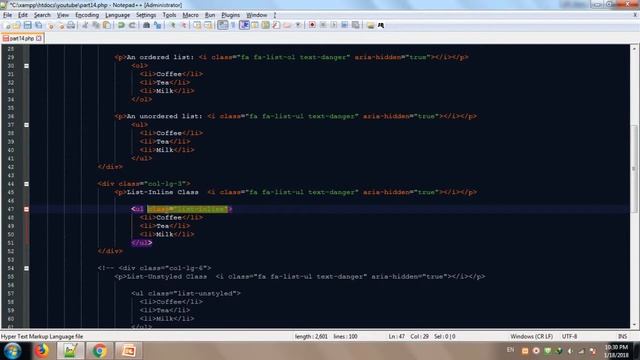Open Google Chrome from the taskbar
The width and height of the screenshot is (640, 360).
[99, 351]
